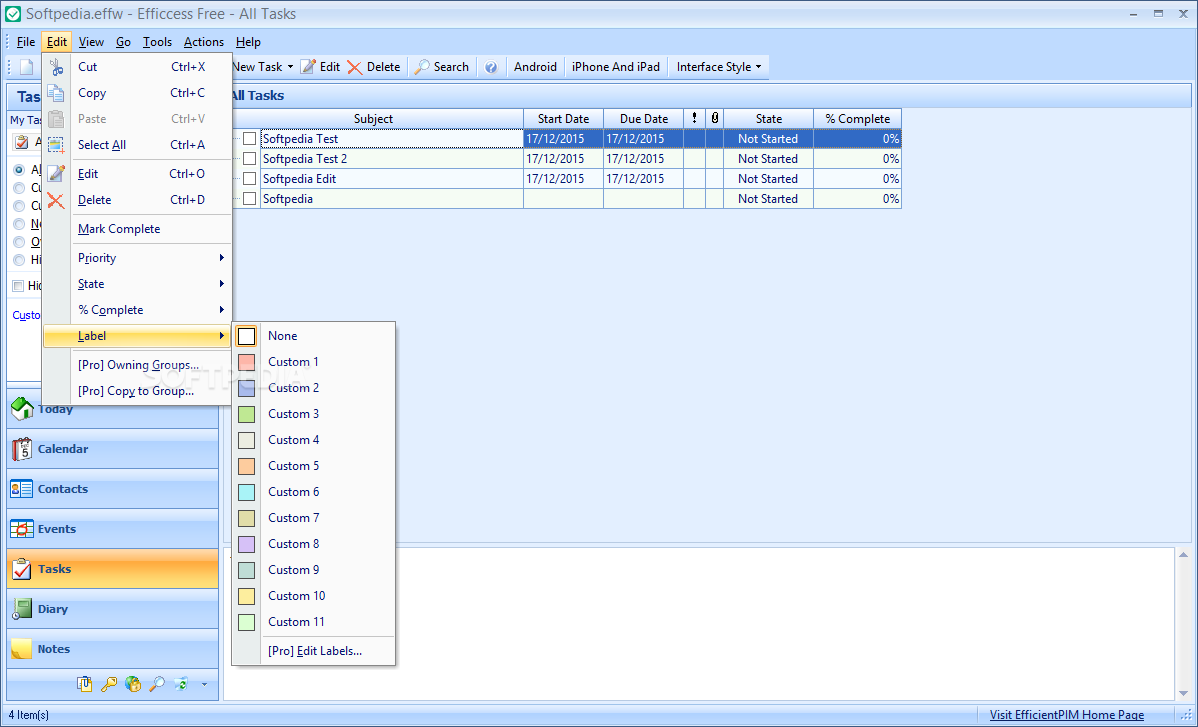Image resolution: width=1198 pixels, height=727 pixels.
Task: Expand the Priority submenu
Action: (x=138, y=258)
